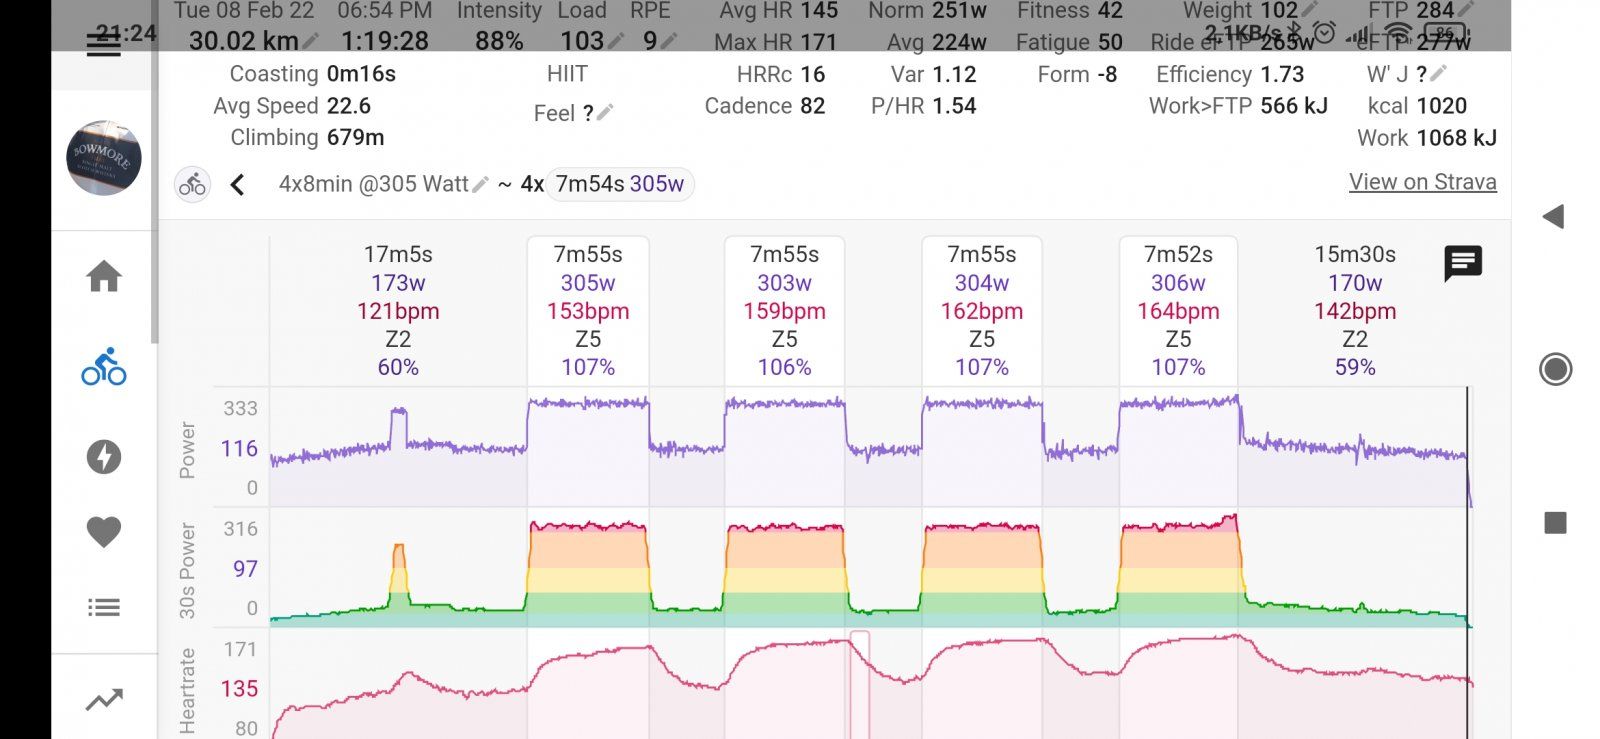This screenshot has height=739, width=1600.
Task: Click the 30s Power chart label
Action: [x=187, y=570]
